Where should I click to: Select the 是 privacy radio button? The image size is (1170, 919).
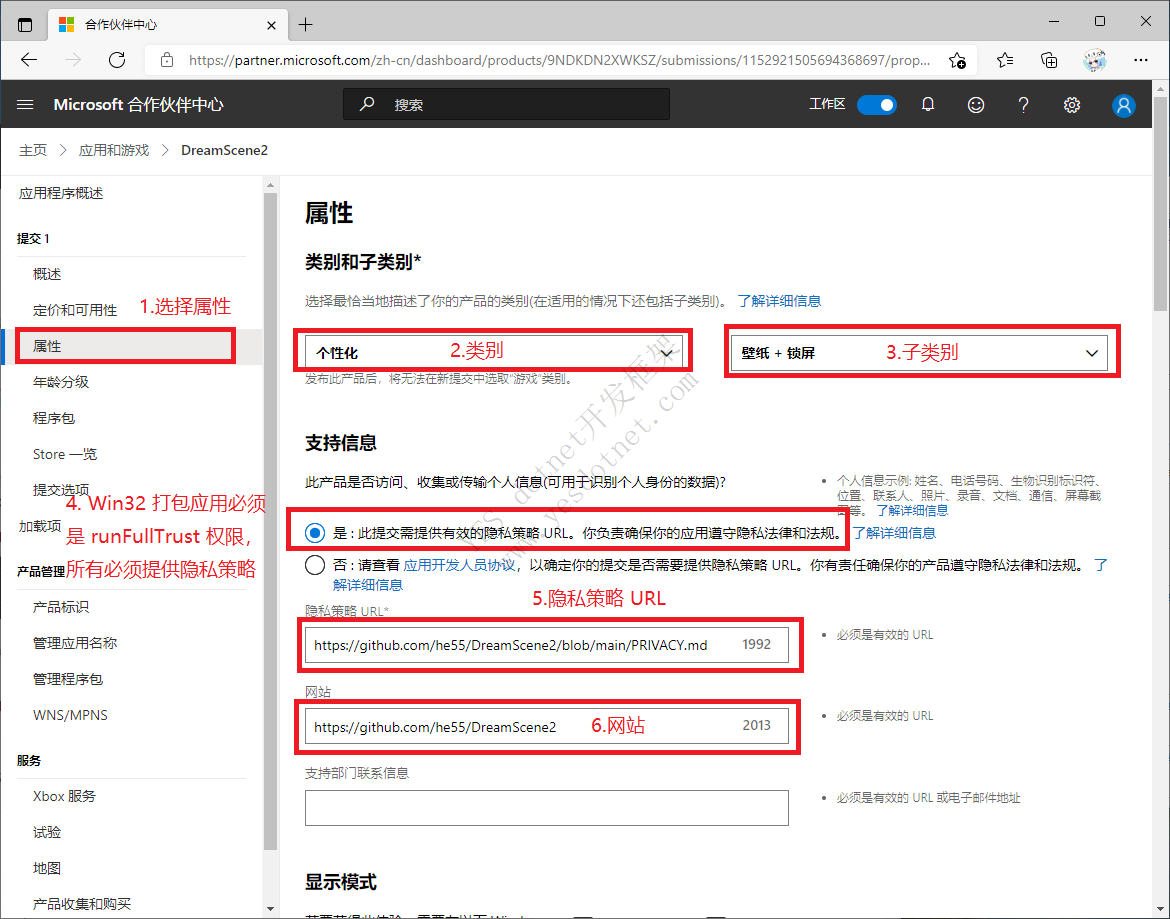click(x=315, y=533)
